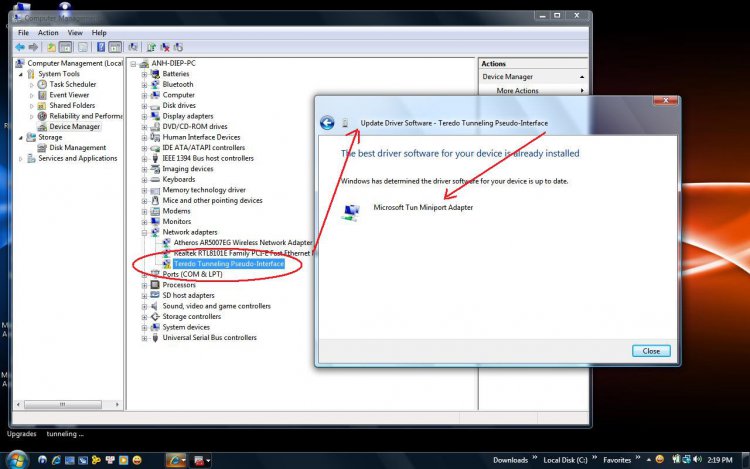Image resolution: width=750 pixels, height=469 pixels.
Task: Toggle the Show/Hide Action Pane toolbar icon
Action: 115,47
